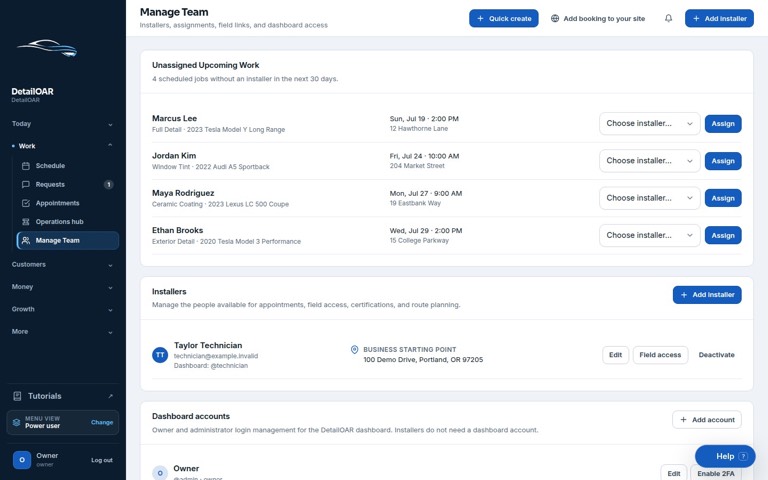Click 'Ceramic Coating · 2023 Lexus LC 500 Coupe'
The image size is (768, 480).
coord(220,204)
